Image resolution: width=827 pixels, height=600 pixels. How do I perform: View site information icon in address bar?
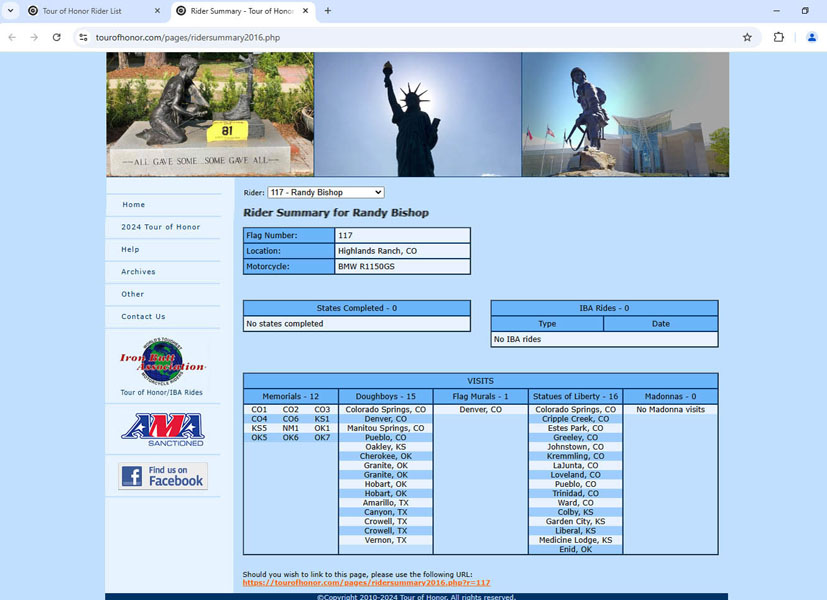click(x=83, y=37)
